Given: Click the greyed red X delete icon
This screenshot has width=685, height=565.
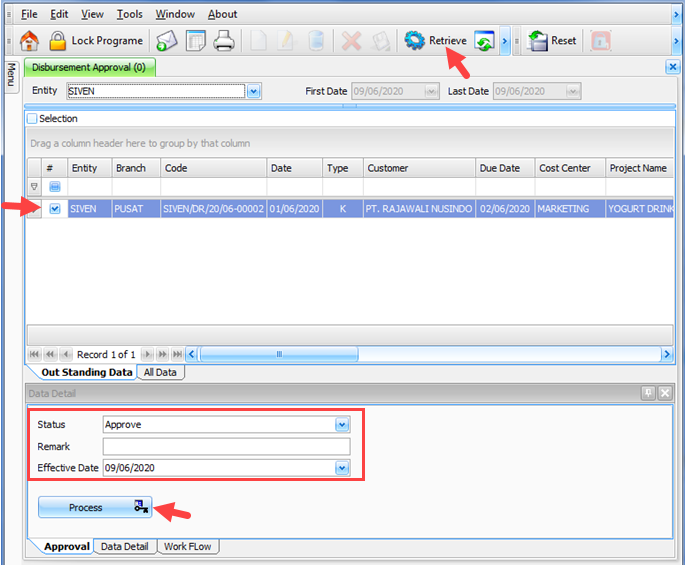Looking at the screenshot, I should pos(351,41).
